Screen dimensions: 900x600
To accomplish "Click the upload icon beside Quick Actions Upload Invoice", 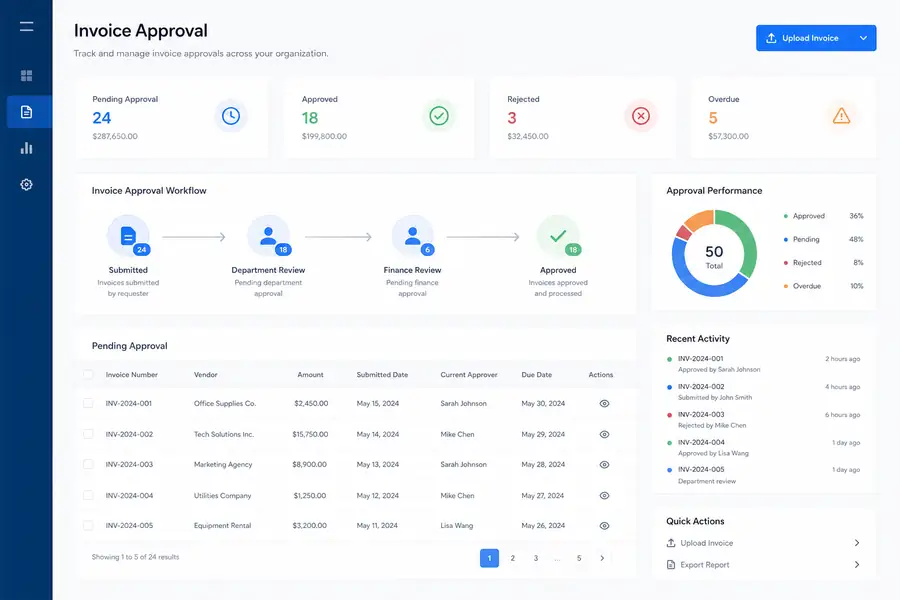I will [x=671, y=543].
